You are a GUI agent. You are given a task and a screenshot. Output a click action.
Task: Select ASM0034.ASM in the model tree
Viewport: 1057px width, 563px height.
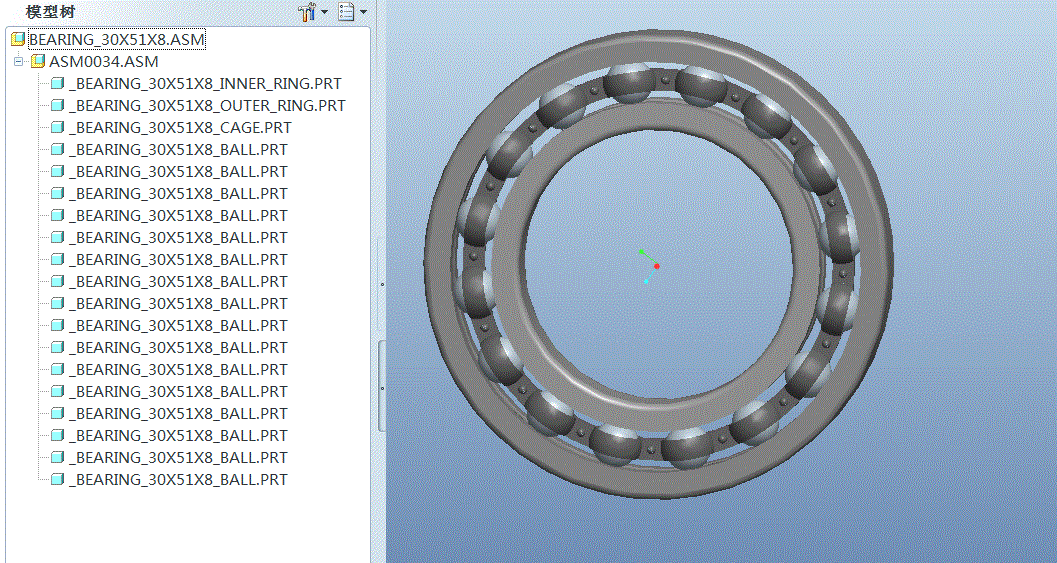[x=104, y=61]
